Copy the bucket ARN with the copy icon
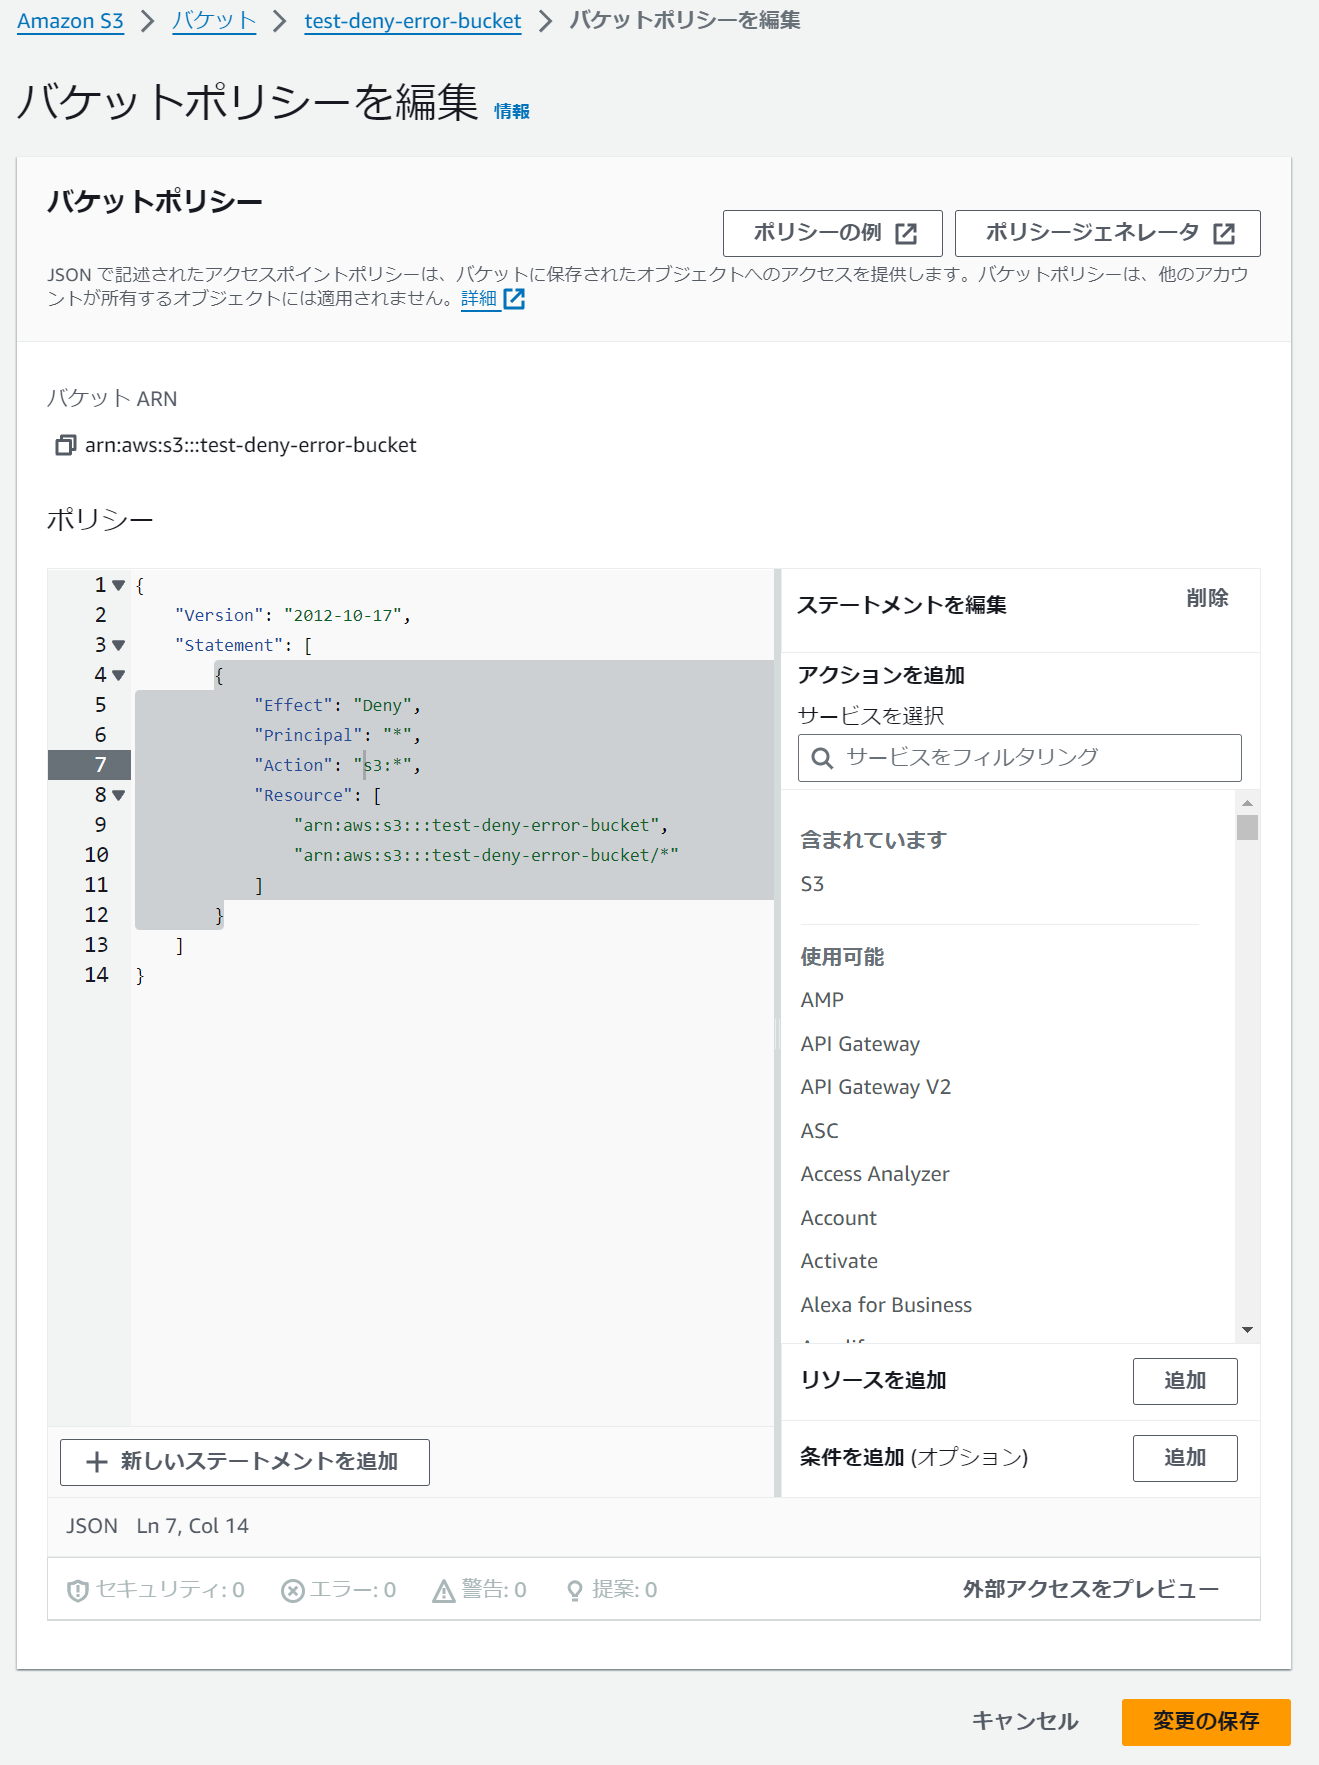This screenshot has height=1765, width=1319. 65,445
